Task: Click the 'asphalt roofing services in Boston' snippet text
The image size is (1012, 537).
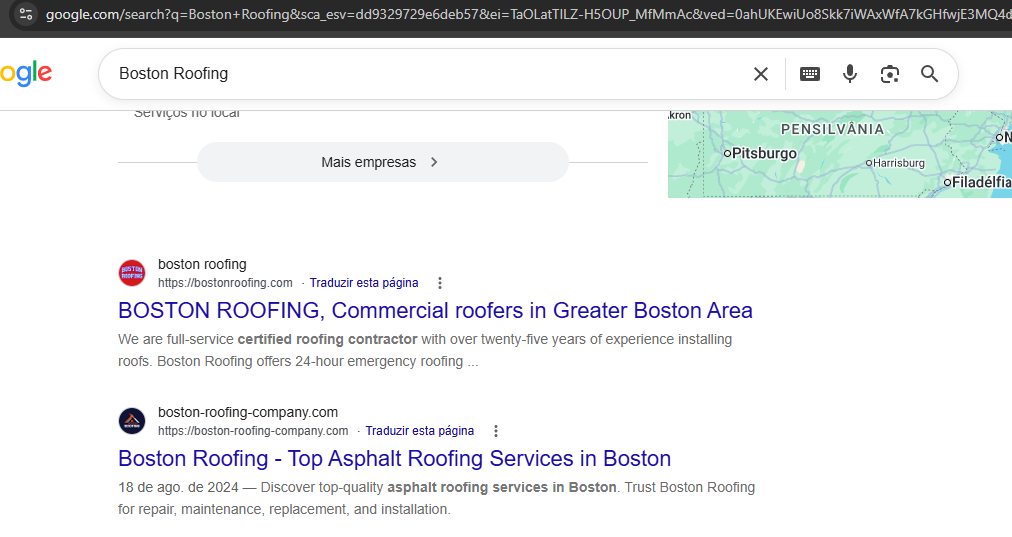Action: coord(501,487)
